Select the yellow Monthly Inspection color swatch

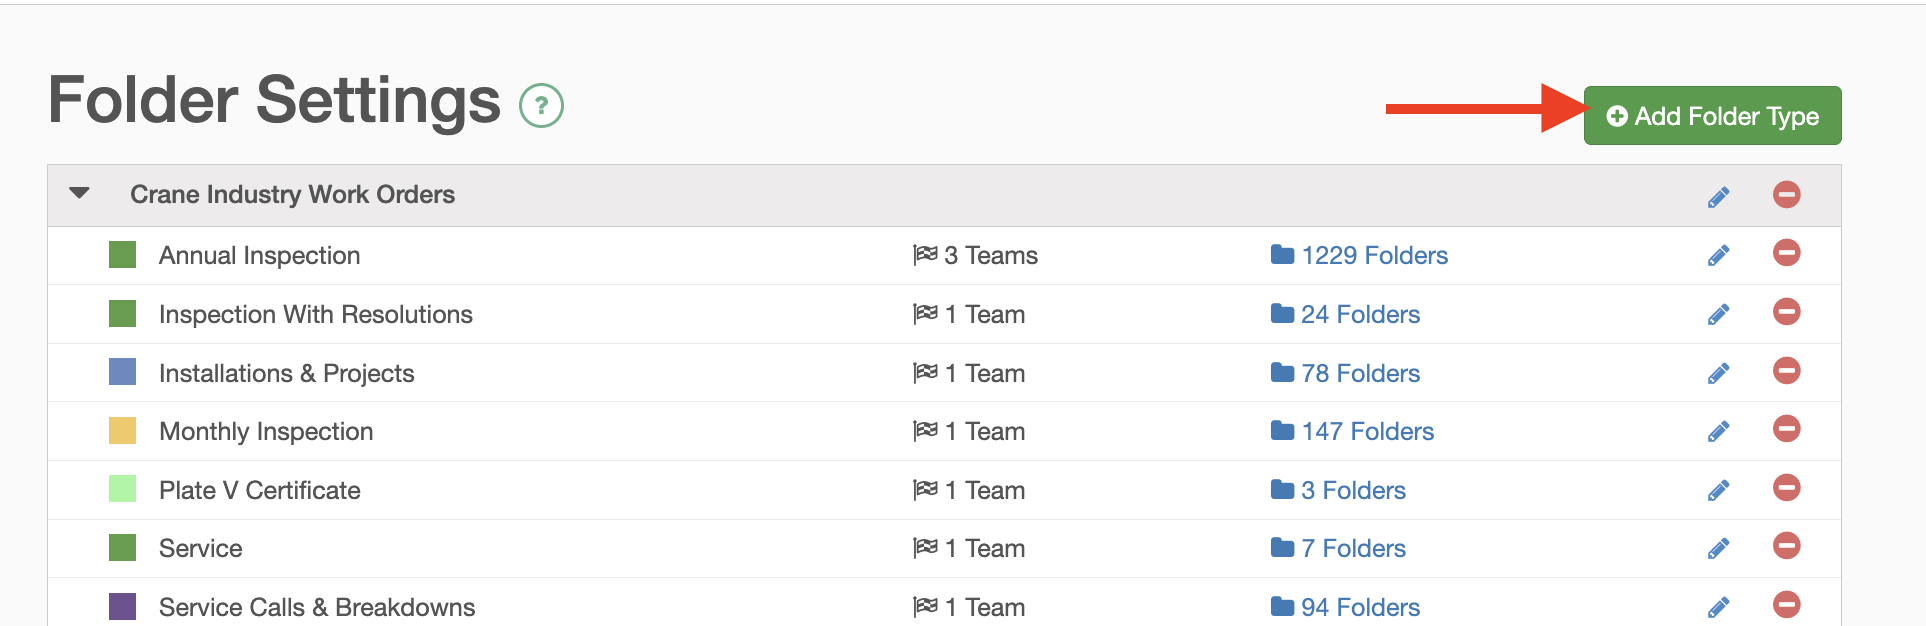(122, 431)
